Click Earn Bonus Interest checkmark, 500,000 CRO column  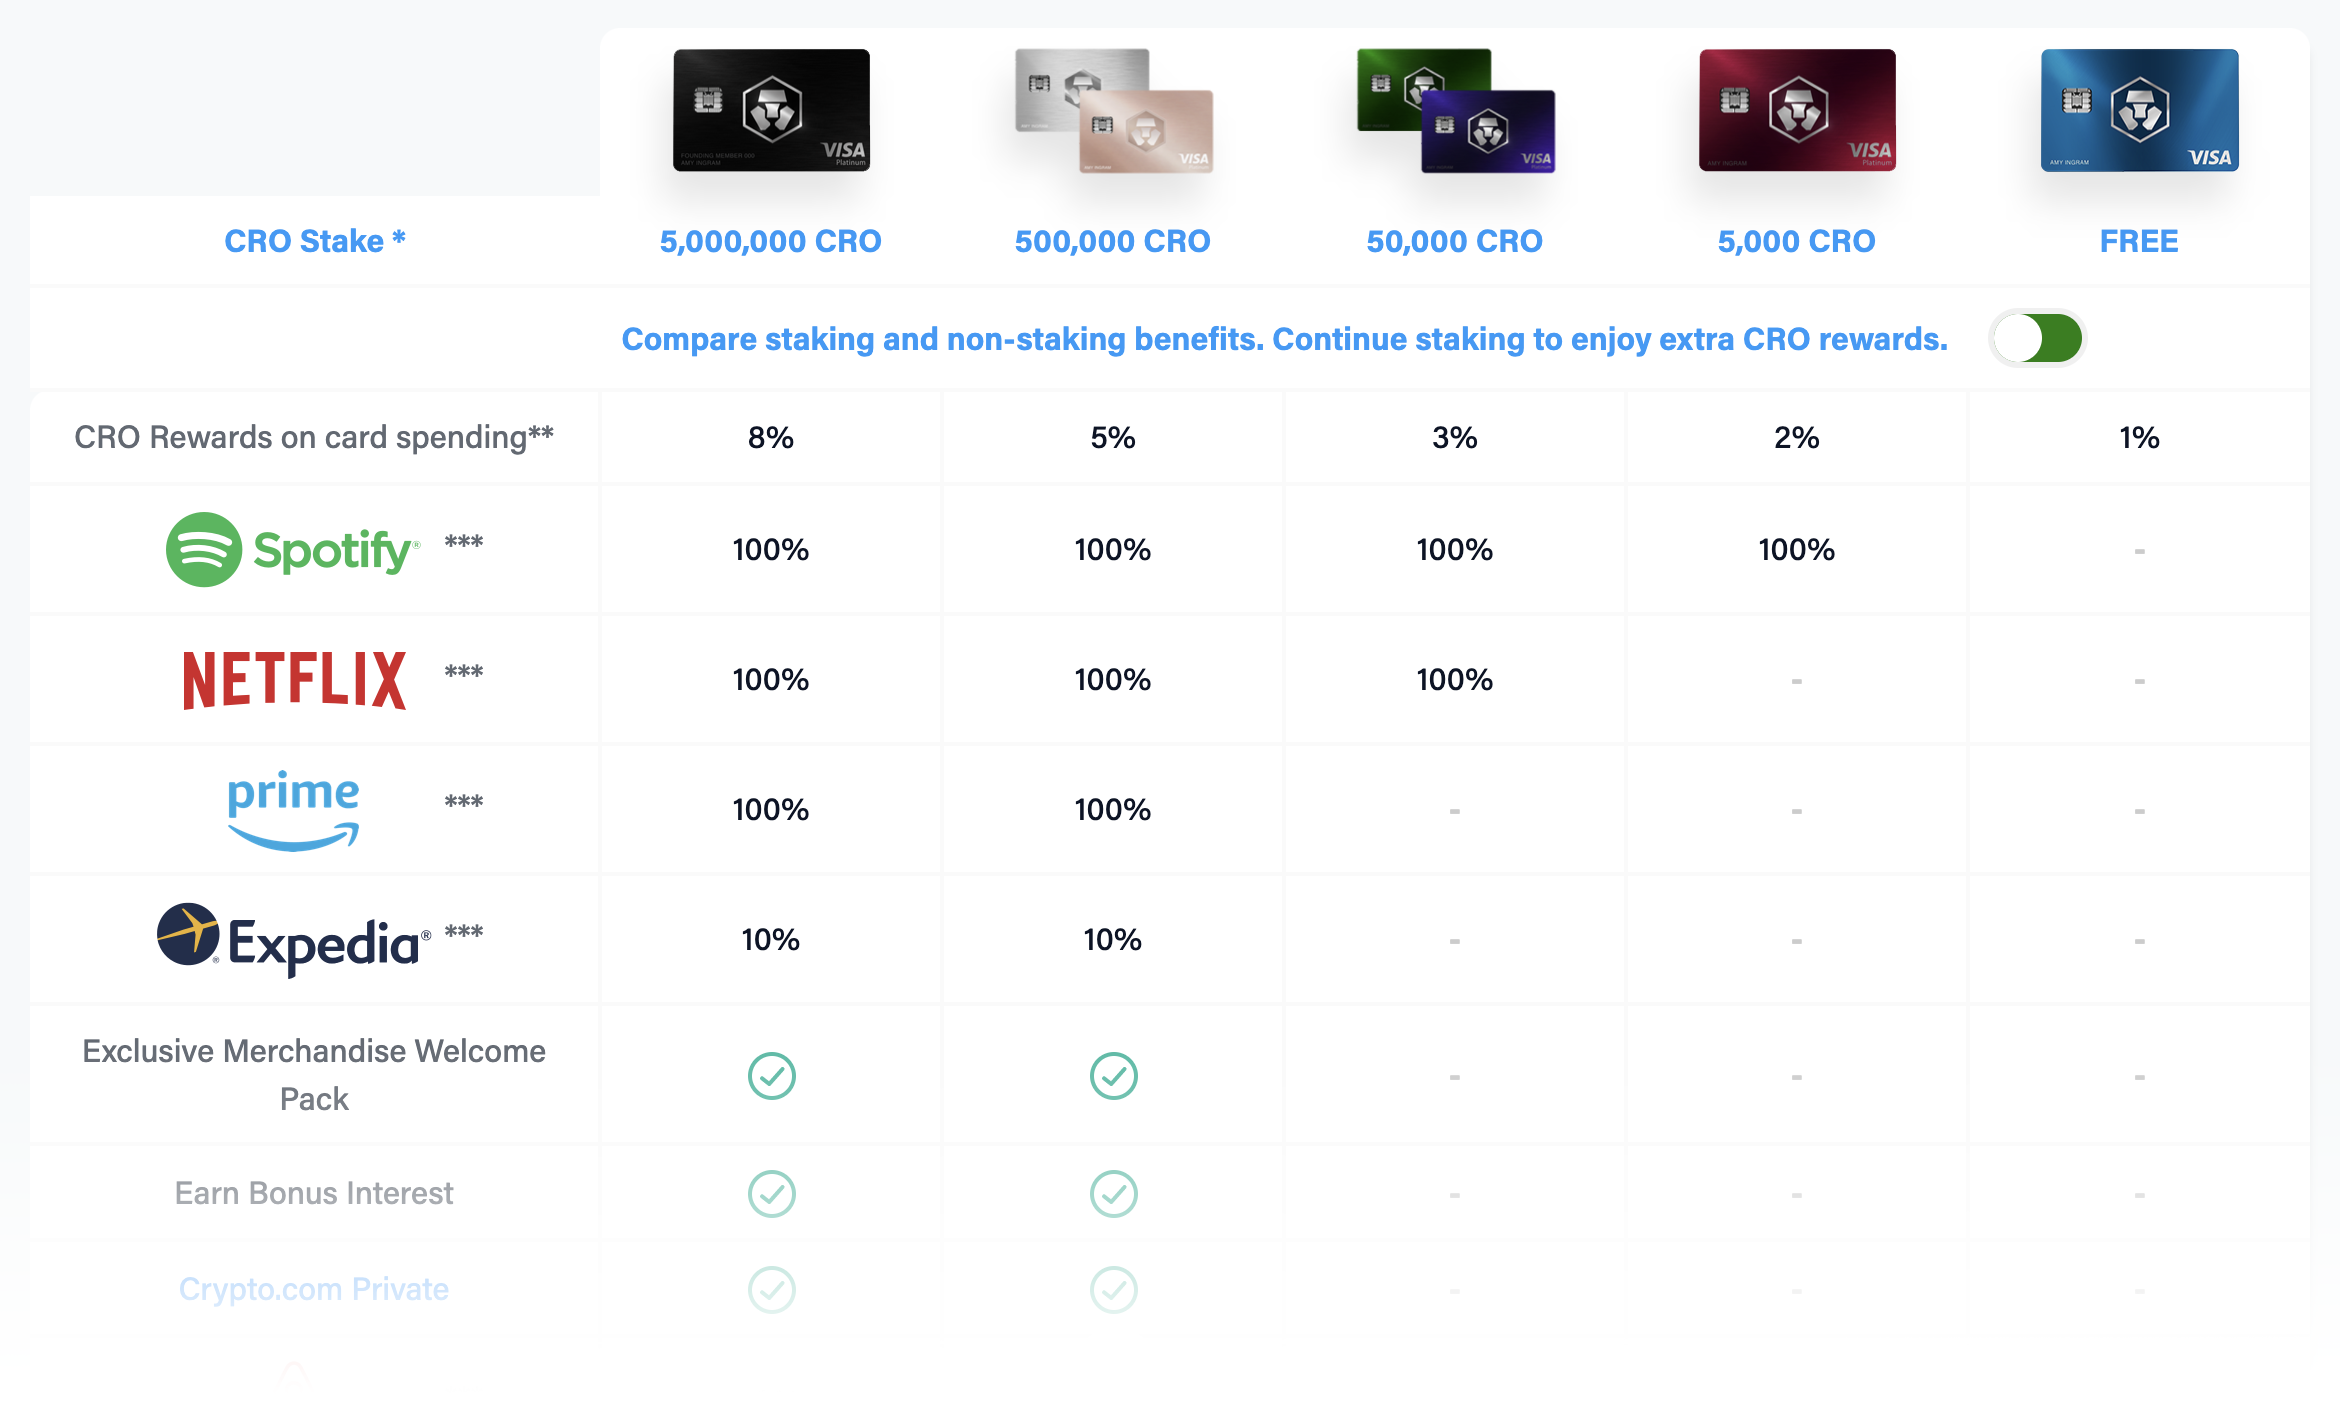point(1113,1194)
